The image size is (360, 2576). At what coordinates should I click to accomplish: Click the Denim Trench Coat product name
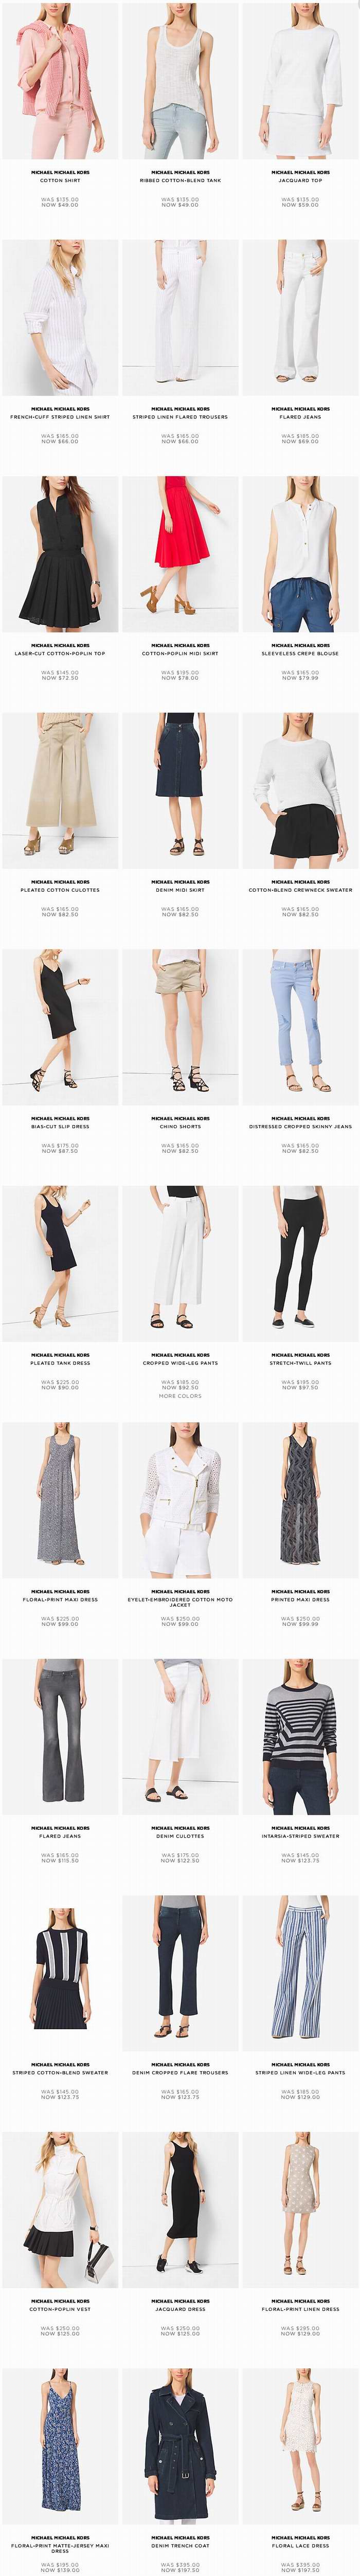(x=180, y=2546)
